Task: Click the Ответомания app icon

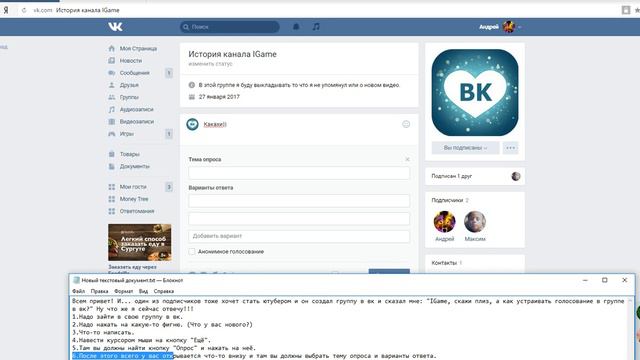Action: pos(111,211)
